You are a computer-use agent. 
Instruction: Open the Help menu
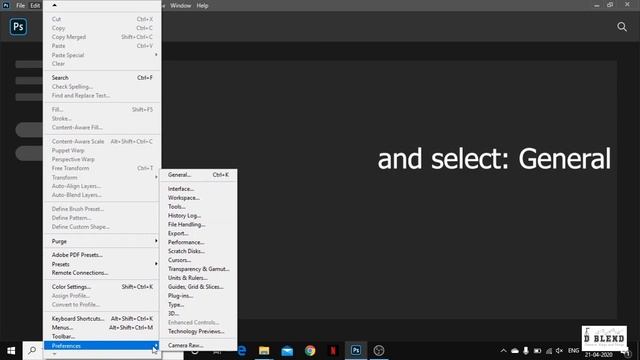point(202,5)
